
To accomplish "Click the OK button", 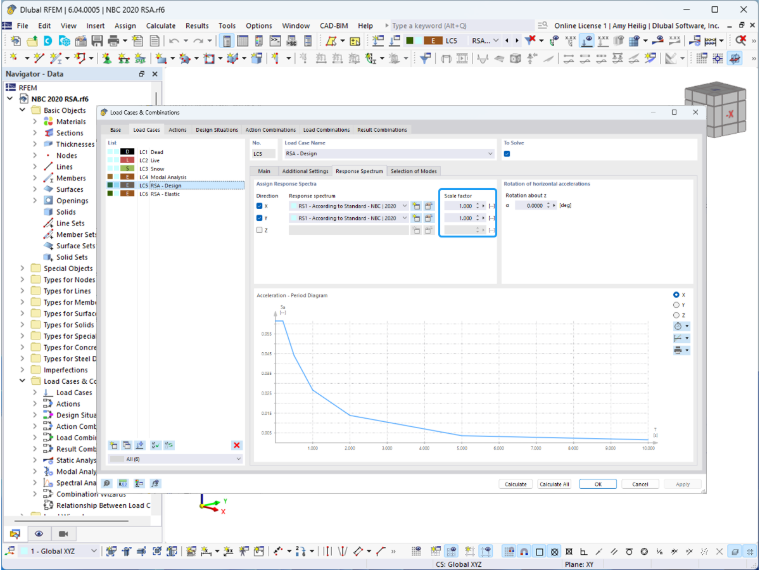I will pos(598,484).
